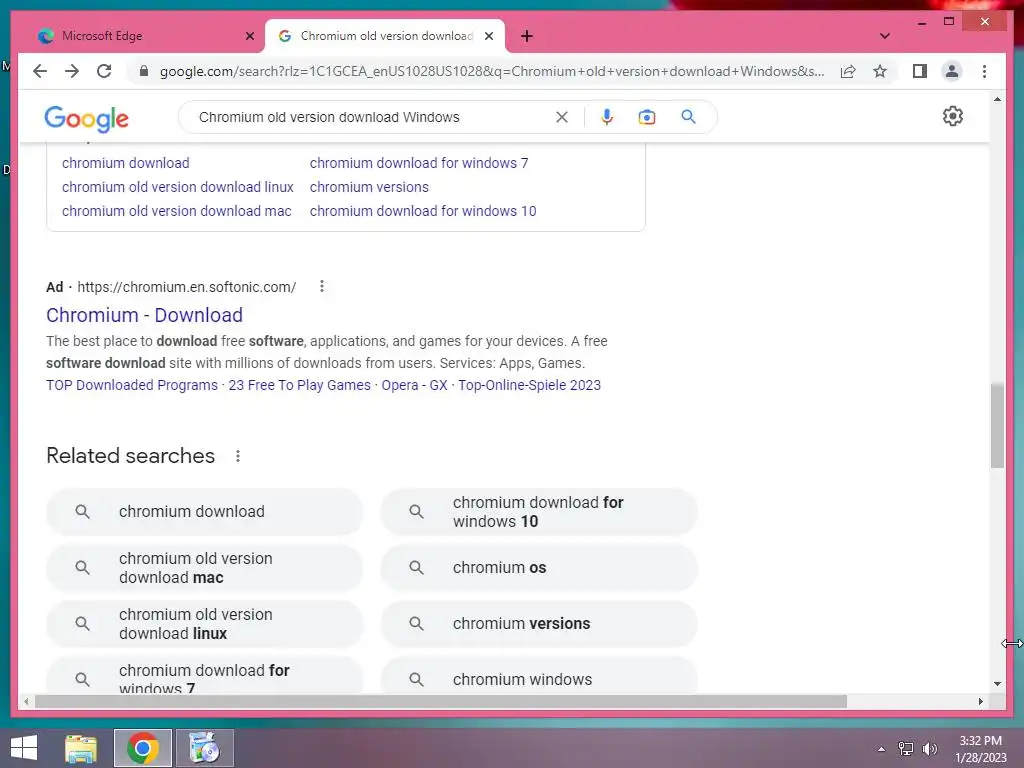
Task: Open 'chromium old version download linux' link
Action: coord(178,187)
